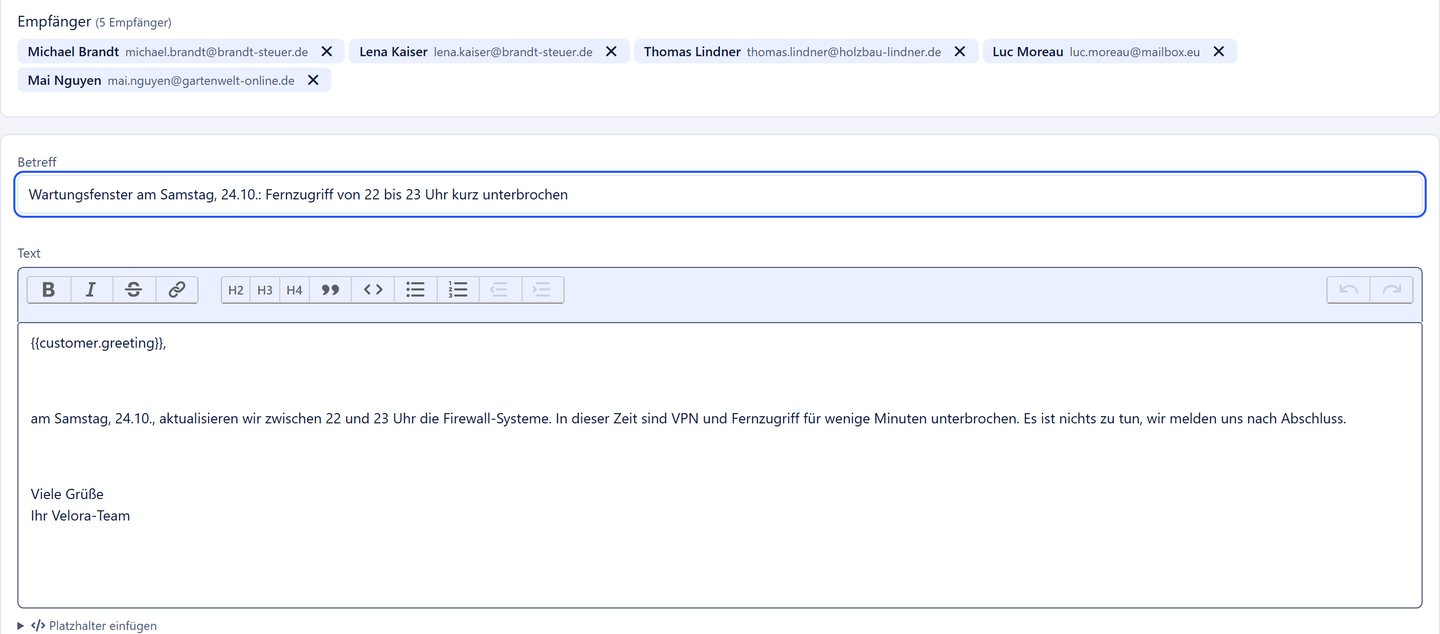This screenshot has width=1440, height=634.
Task: Click into the message body text area
Action: (720, 465)
